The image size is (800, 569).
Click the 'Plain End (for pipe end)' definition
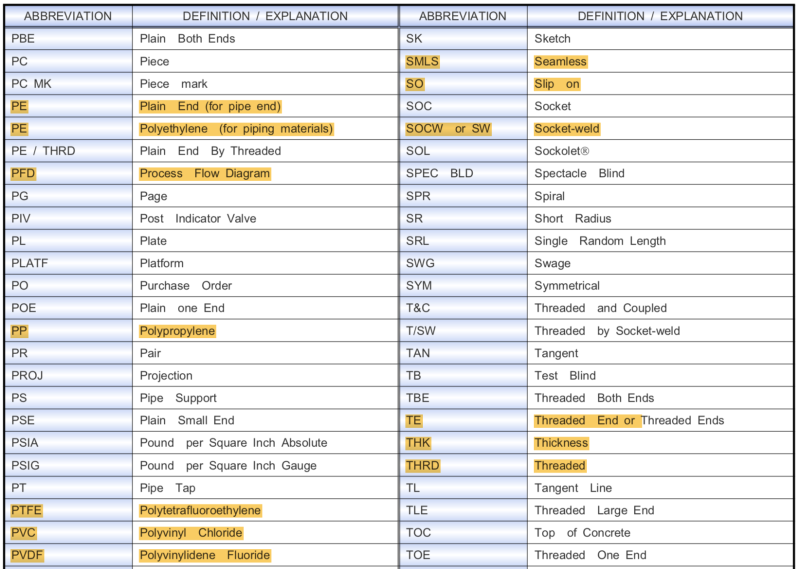210,106
